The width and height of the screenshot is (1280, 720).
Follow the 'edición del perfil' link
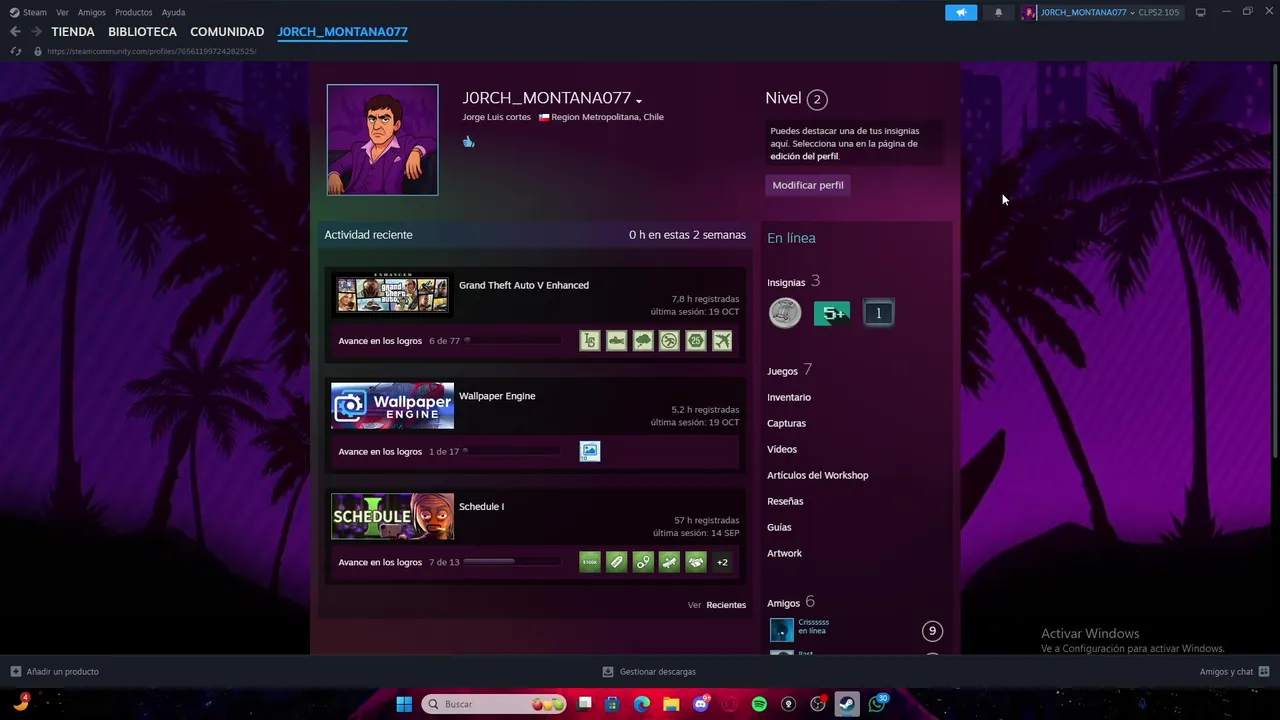(x=804, y=157)
